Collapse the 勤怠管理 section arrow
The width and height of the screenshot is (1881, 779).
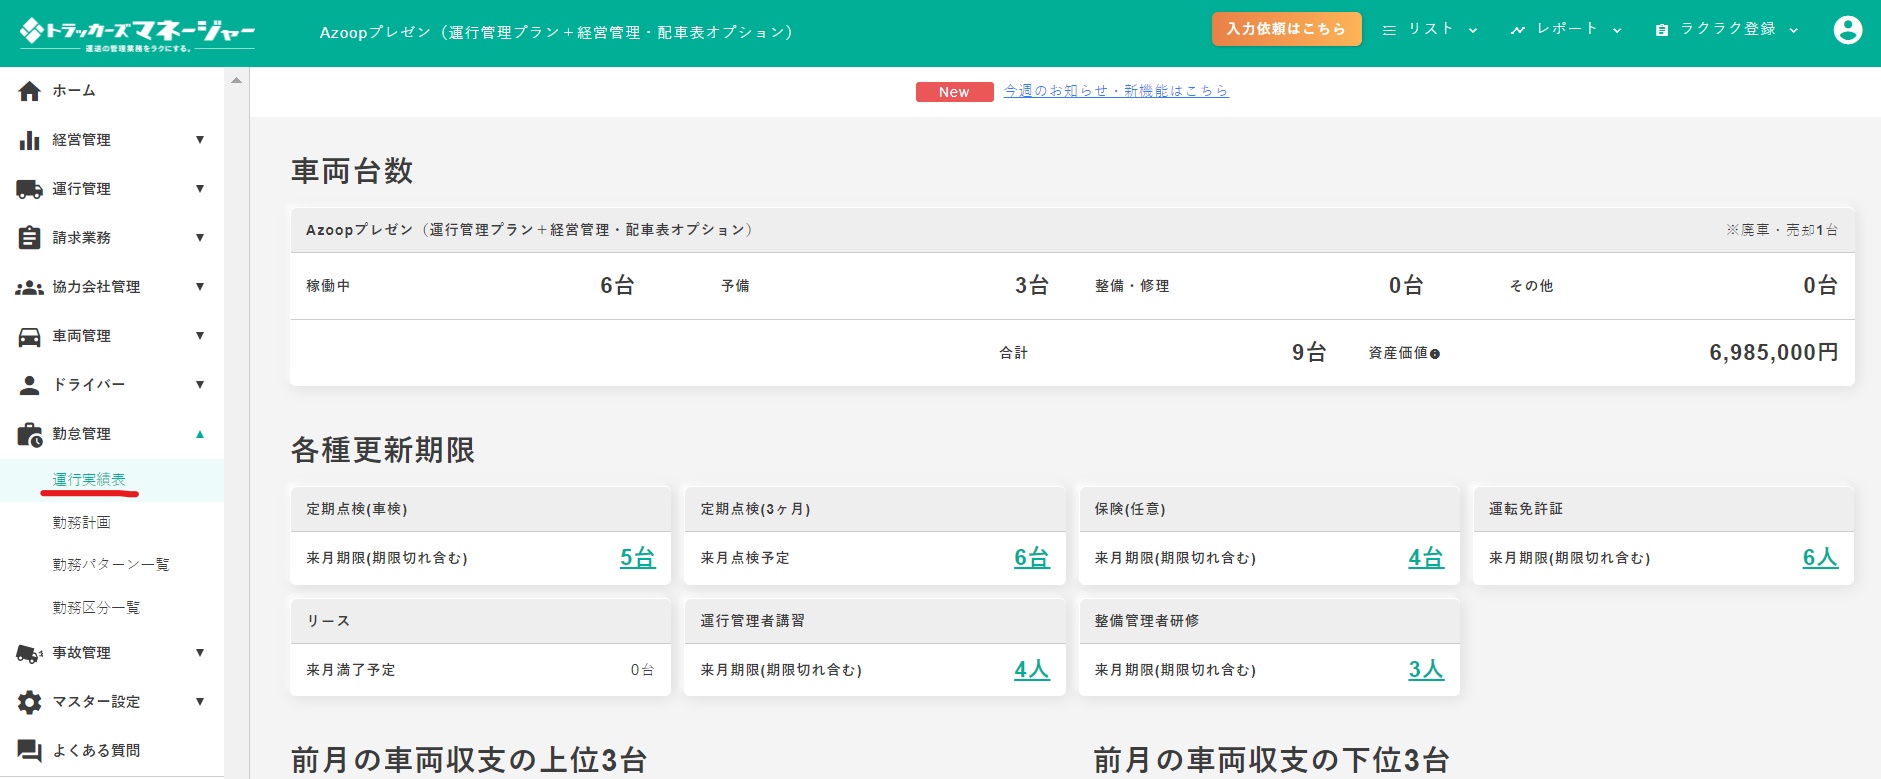[x=200, y=434]
